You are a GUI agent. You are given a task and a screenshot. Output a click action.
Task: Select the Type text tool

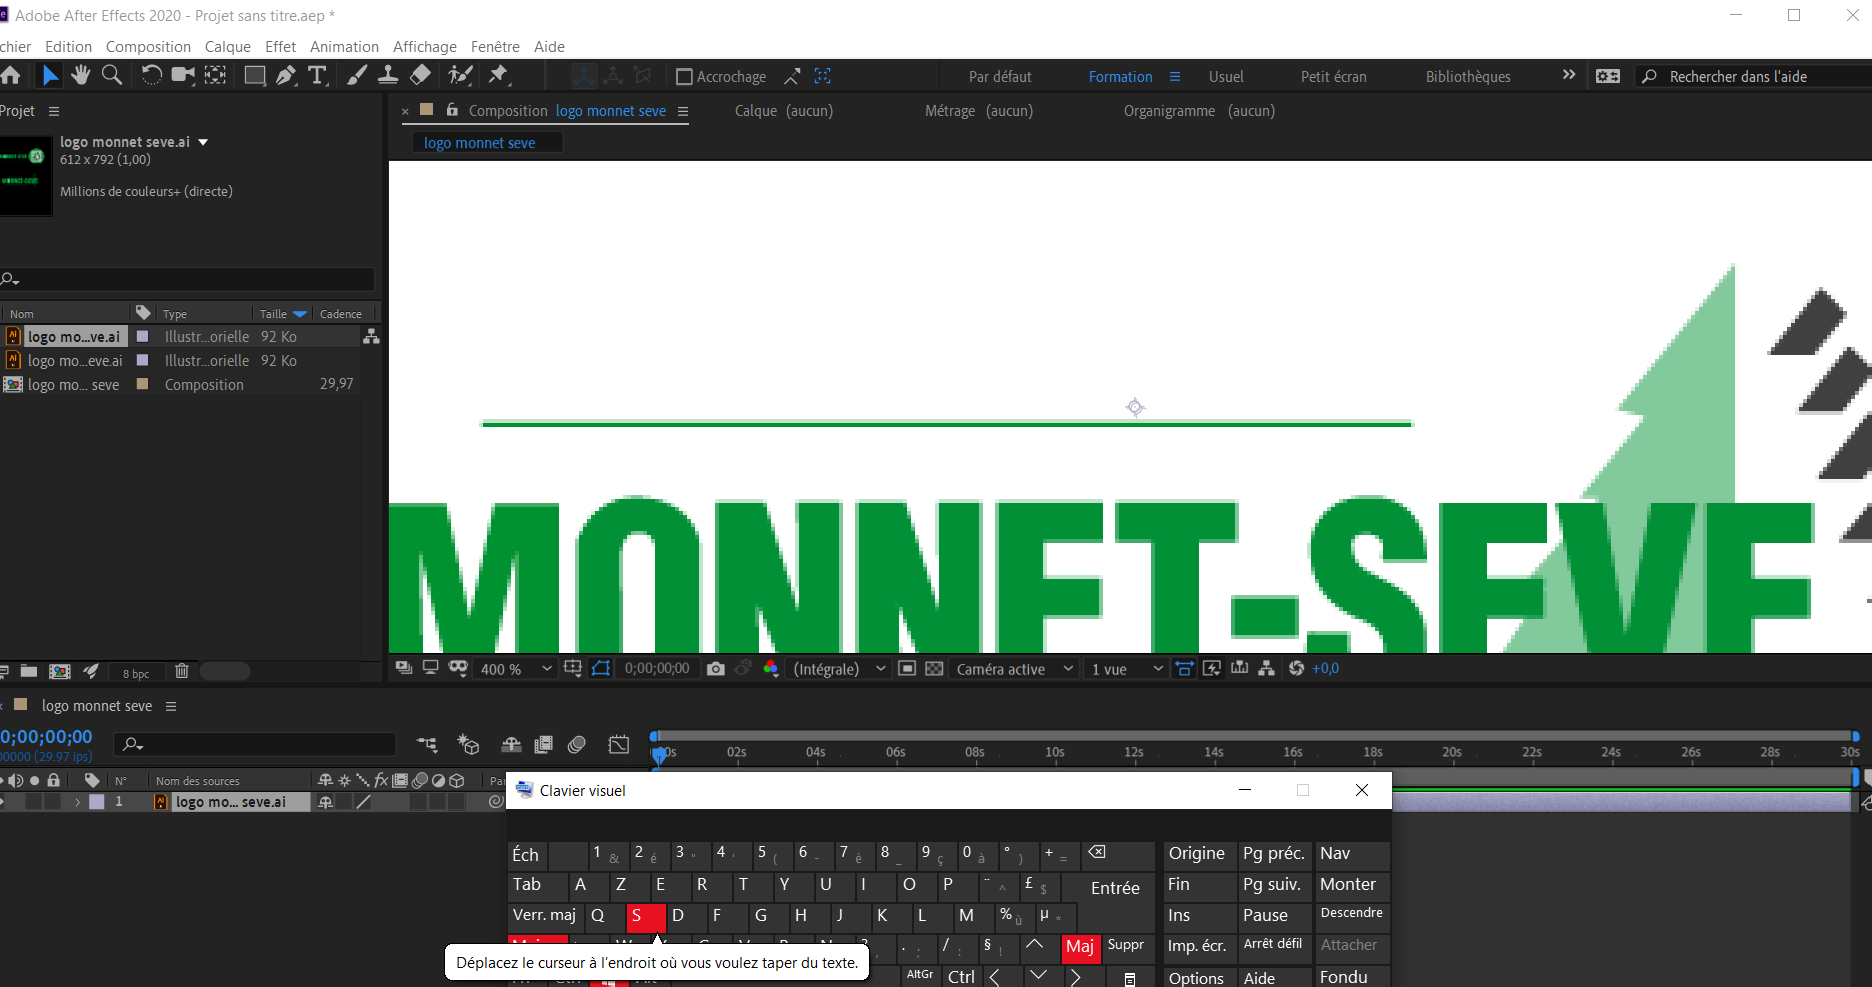coord(317,75)
